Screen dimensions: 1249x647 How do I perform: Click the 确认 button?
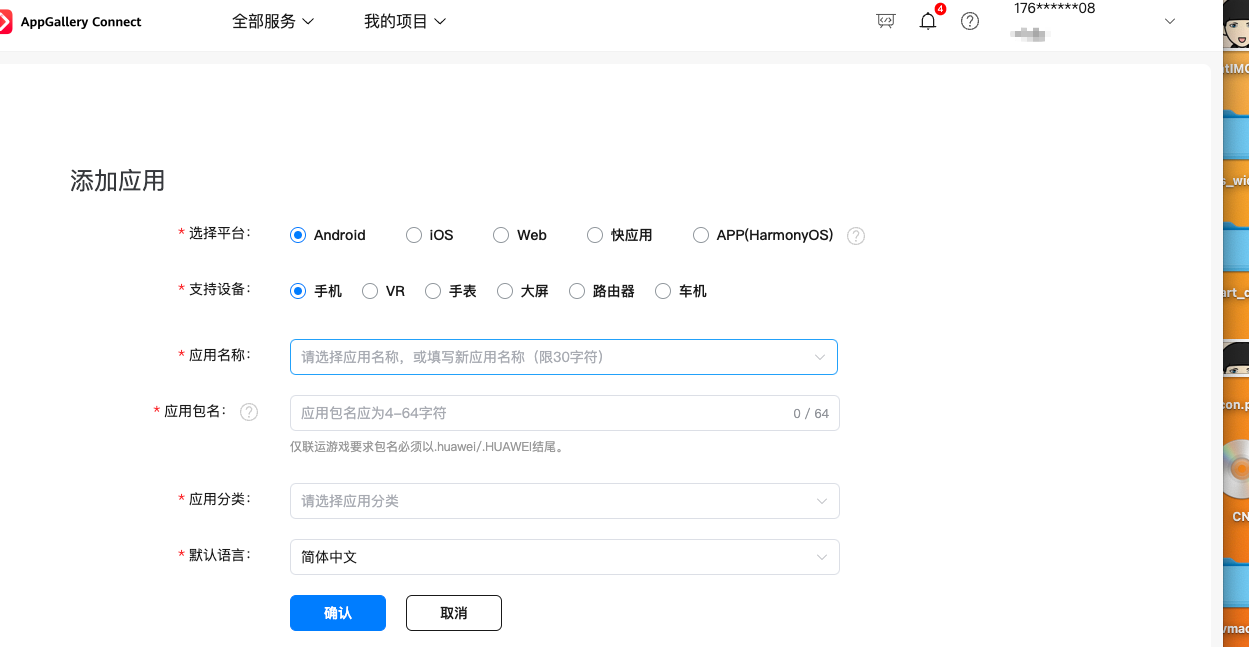(x=337, y=613)
